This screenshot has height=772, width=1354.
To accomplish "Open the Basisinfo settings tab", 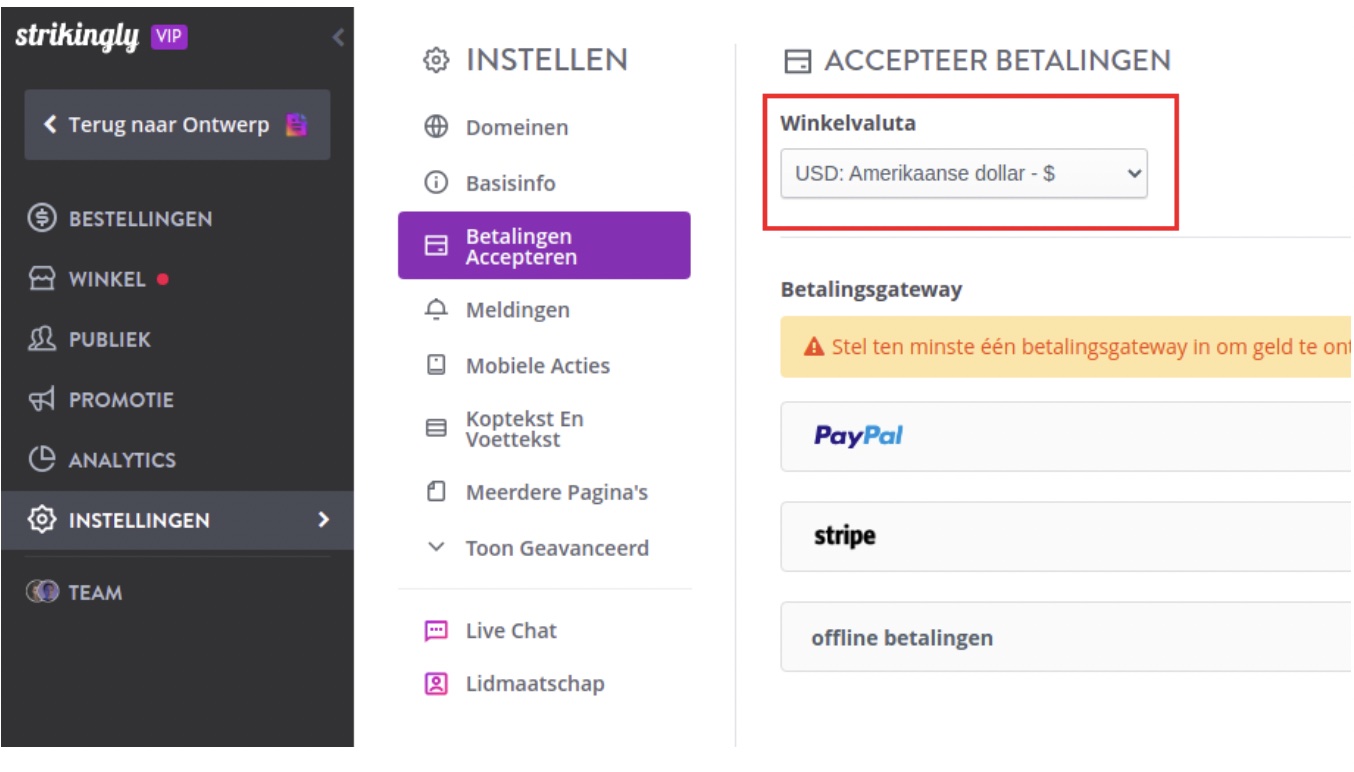I will (x=510, y=183).
